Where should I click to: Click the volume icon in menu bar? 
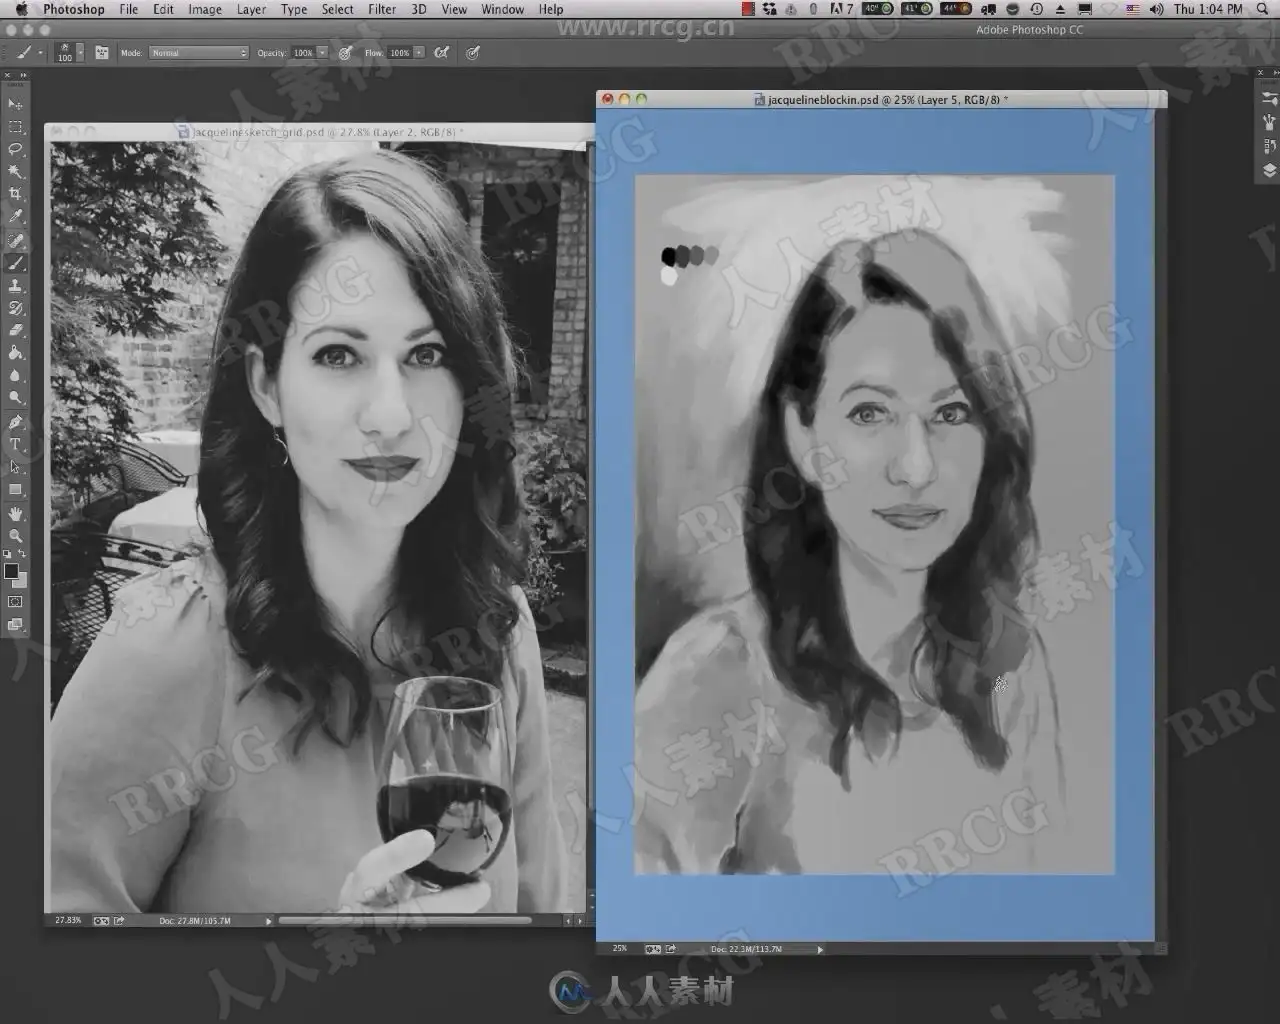coord(1157,9)
